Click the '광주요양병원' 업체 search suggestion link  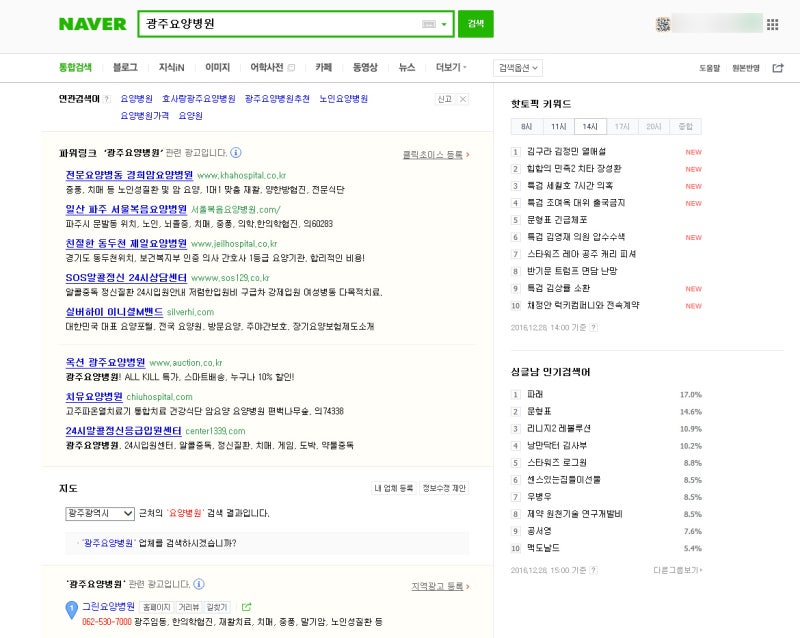tap(108, 543)
